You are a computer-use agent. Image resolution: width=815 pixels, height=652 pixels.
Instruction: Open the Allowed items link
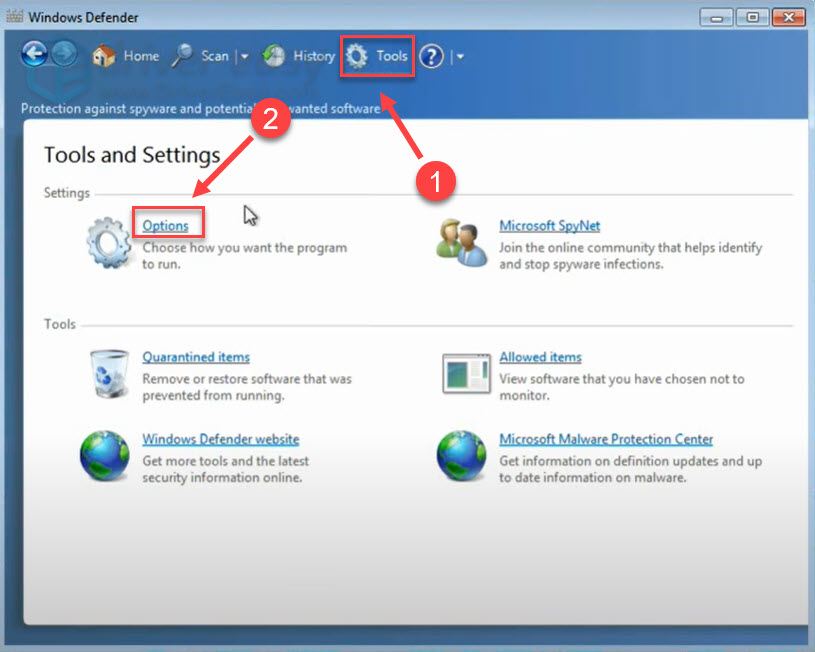click(540, 357)
